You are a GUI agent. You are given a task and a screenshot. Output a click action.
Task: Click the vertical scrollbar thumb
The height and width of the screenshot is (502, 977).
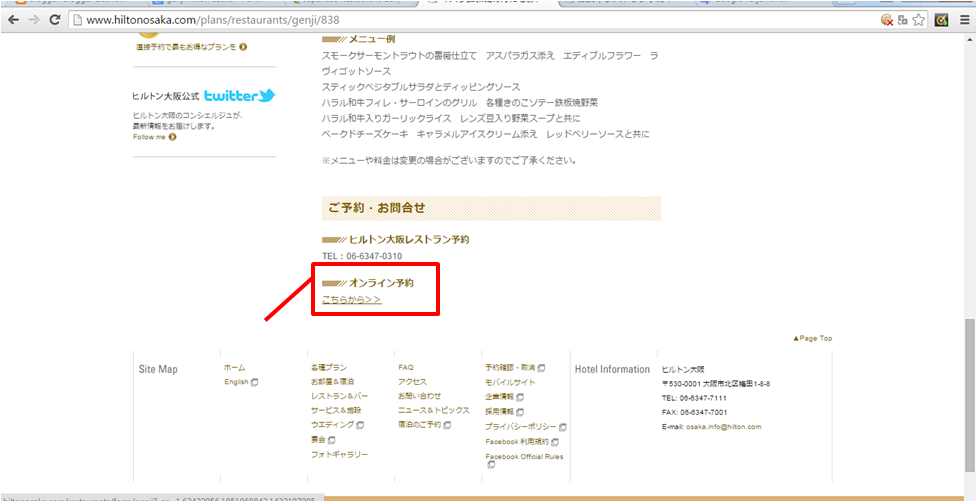969,400
